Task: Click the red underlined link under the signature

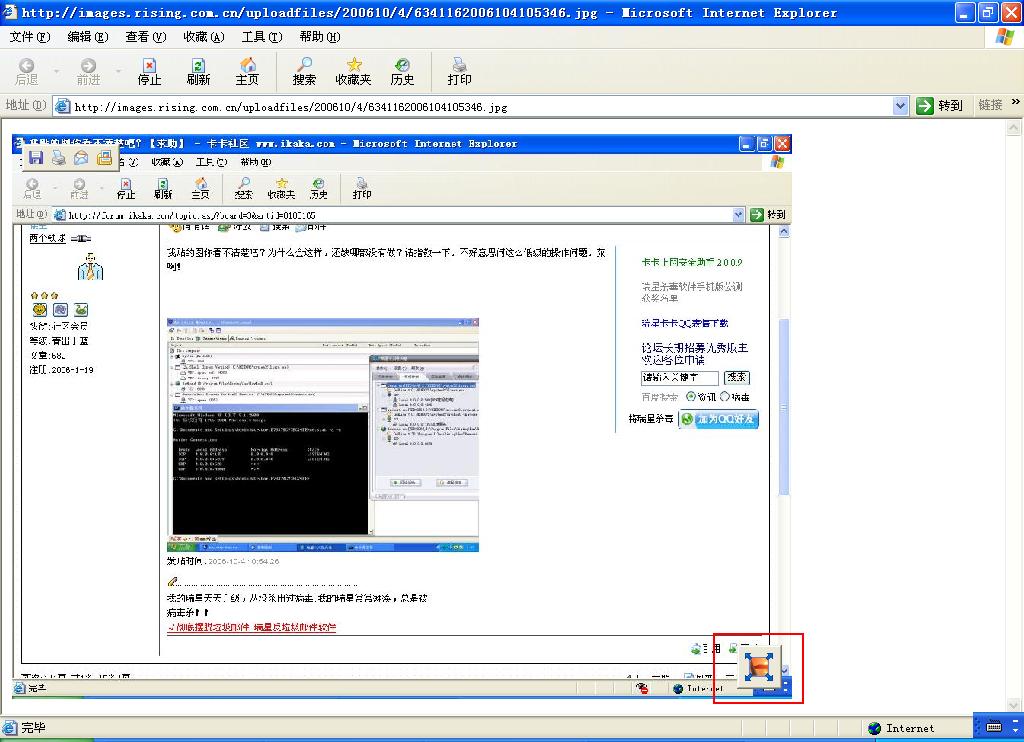Action: (251, 627)
